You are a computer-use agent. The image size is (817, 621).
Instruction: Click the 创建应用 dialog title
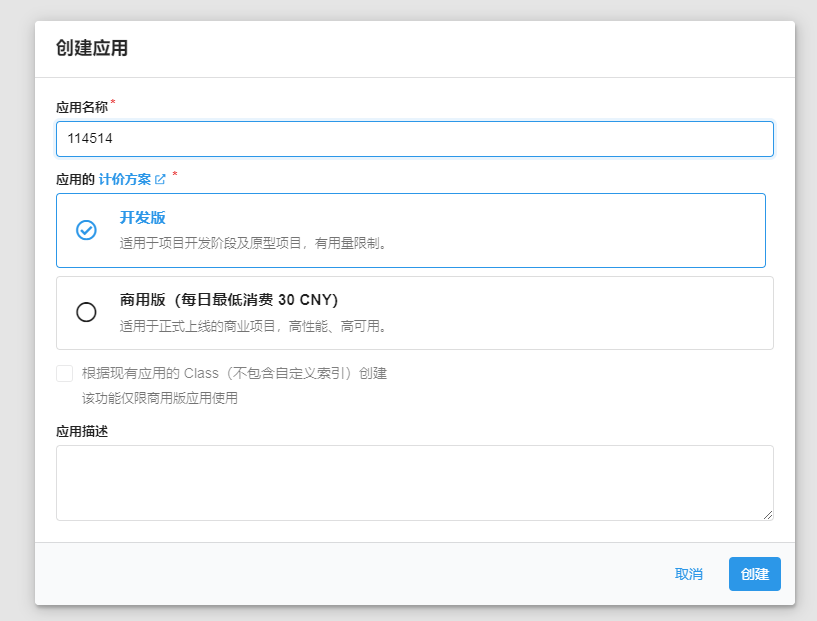pyautogui.click(x=92, y=48)
